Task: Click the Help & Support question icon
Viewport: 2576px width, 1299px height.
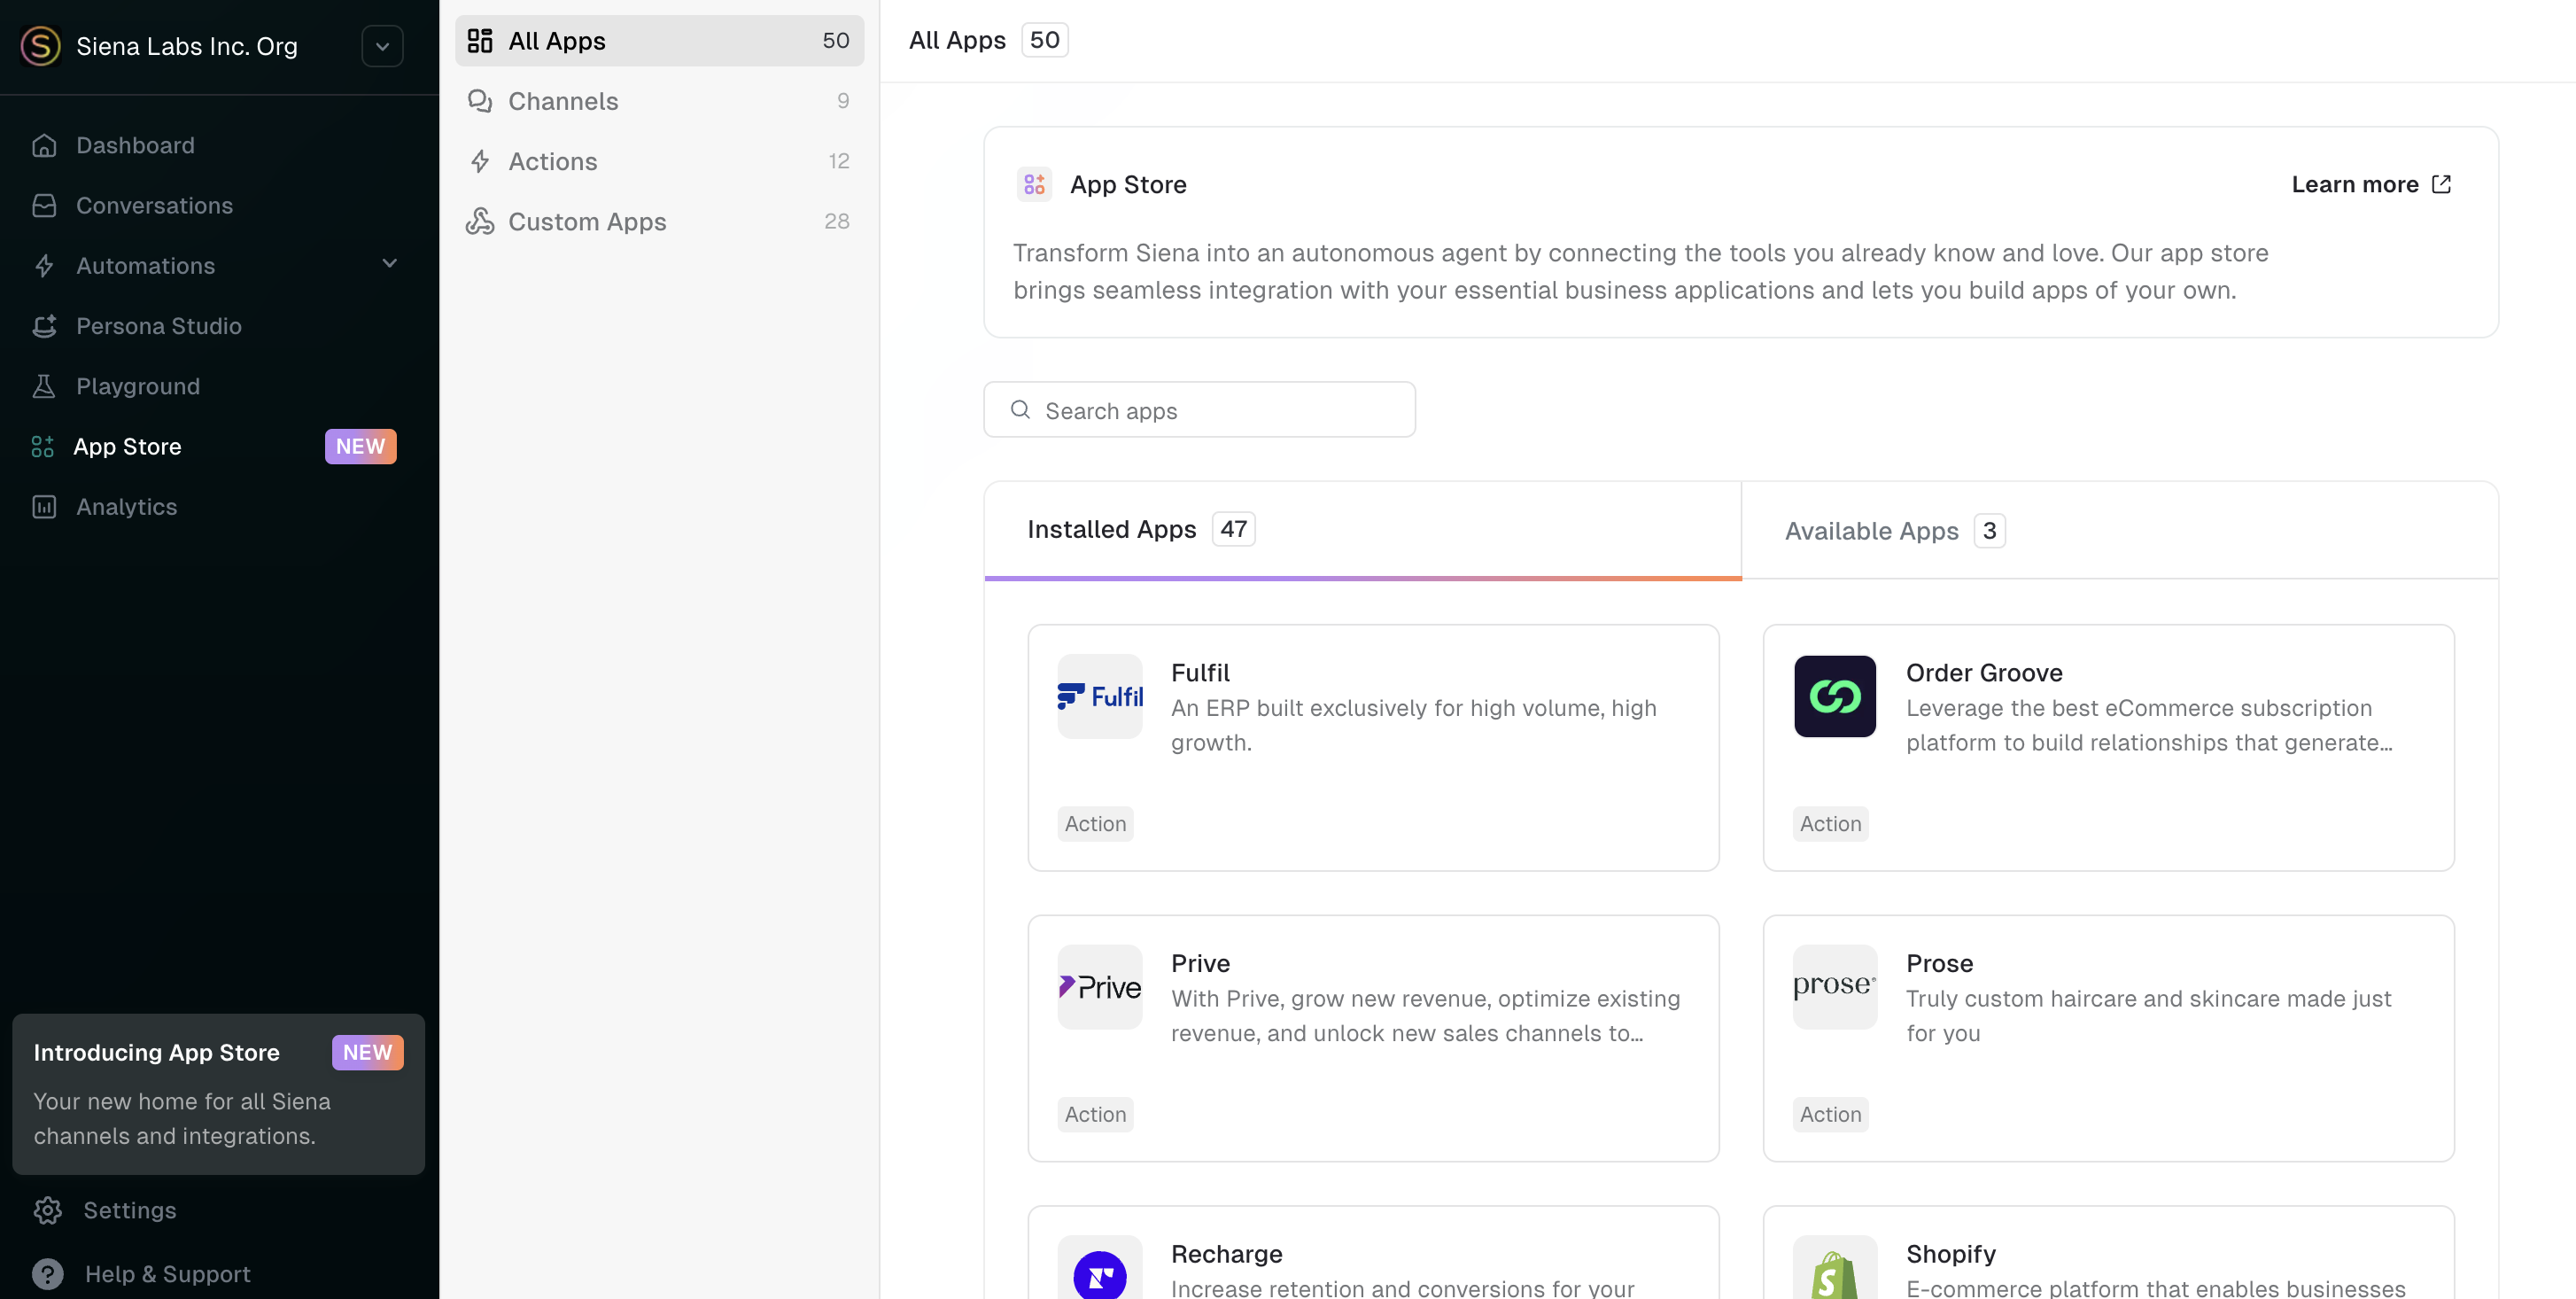Action: 47,1274
